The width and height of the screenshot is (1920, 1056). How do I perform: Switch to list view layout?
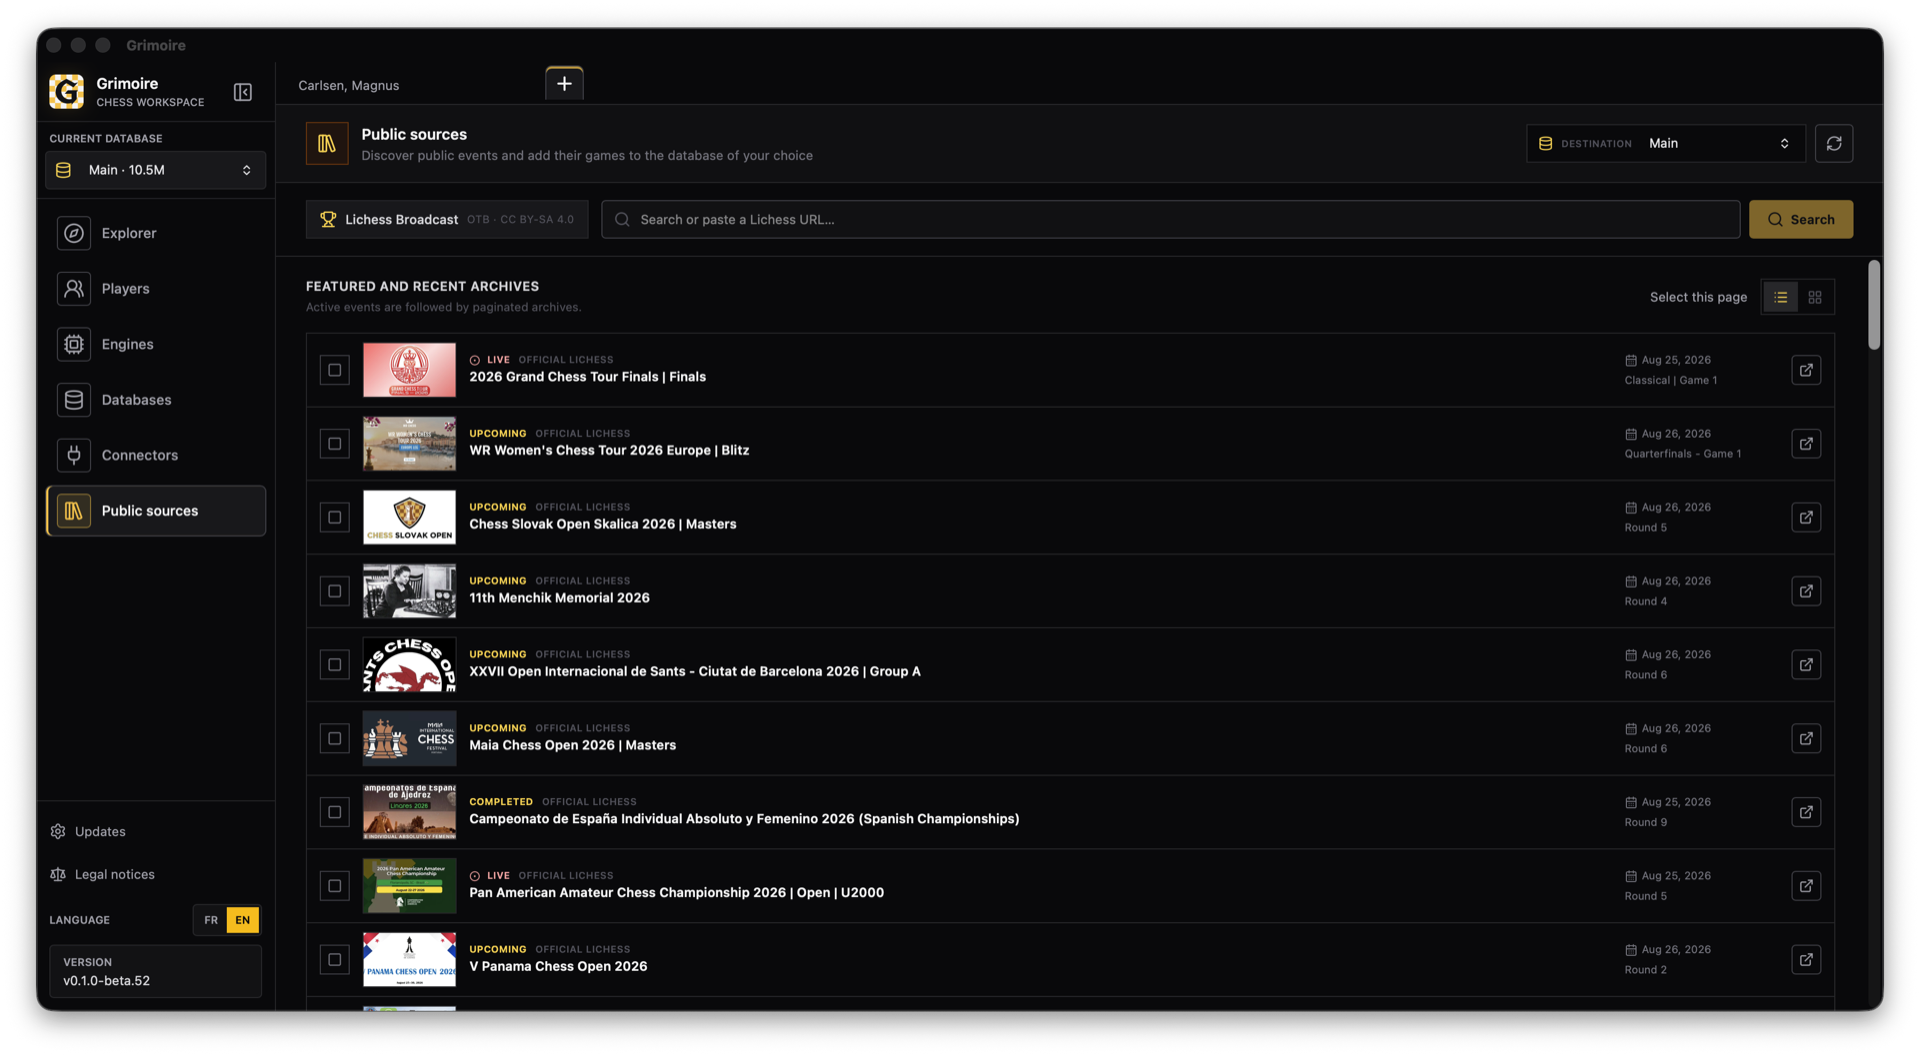coord(1780,297)
